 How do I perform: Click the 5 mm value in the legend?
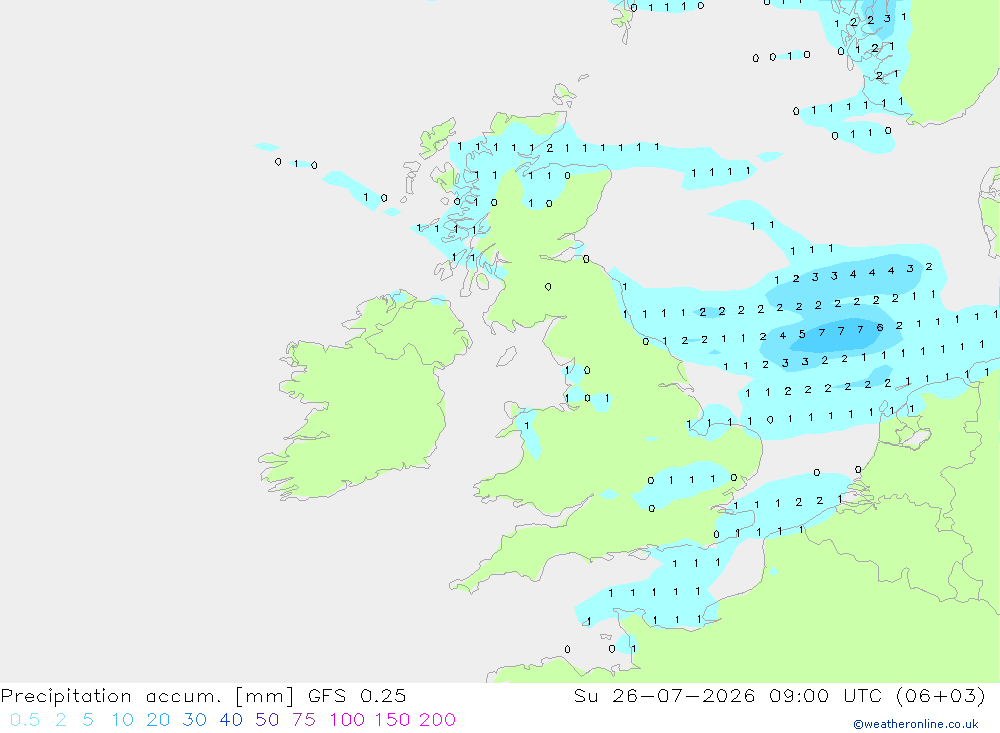pyautogui.click(x=88, y=720)
